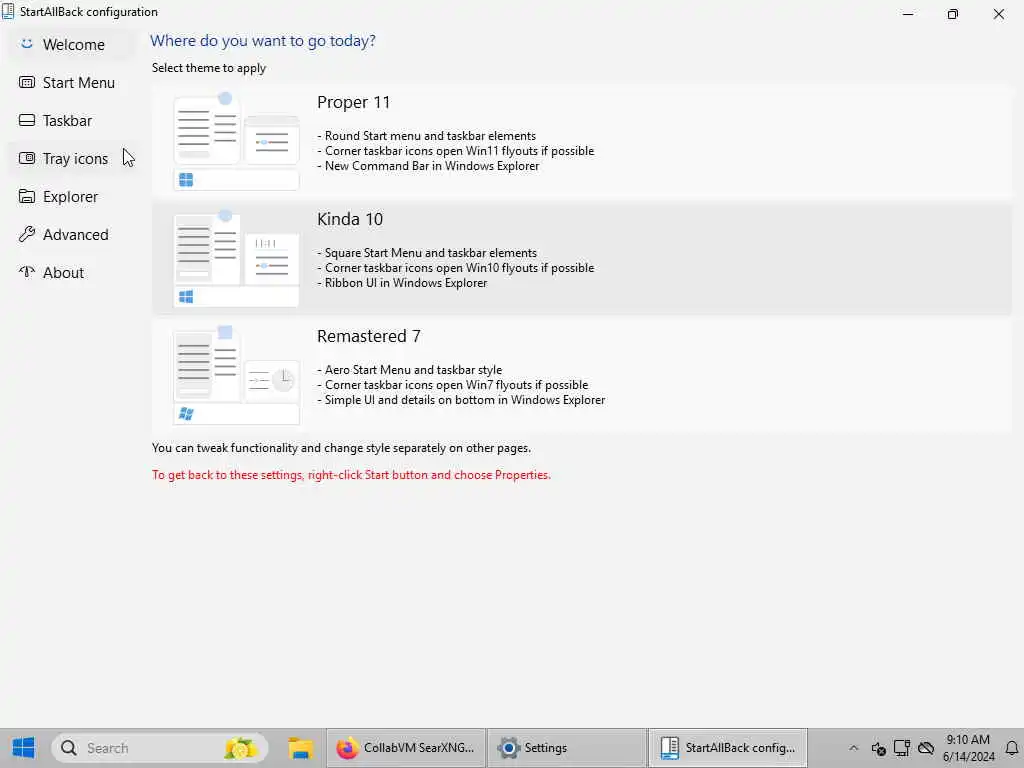Open the notifications bell icon

click(1012, 748)
